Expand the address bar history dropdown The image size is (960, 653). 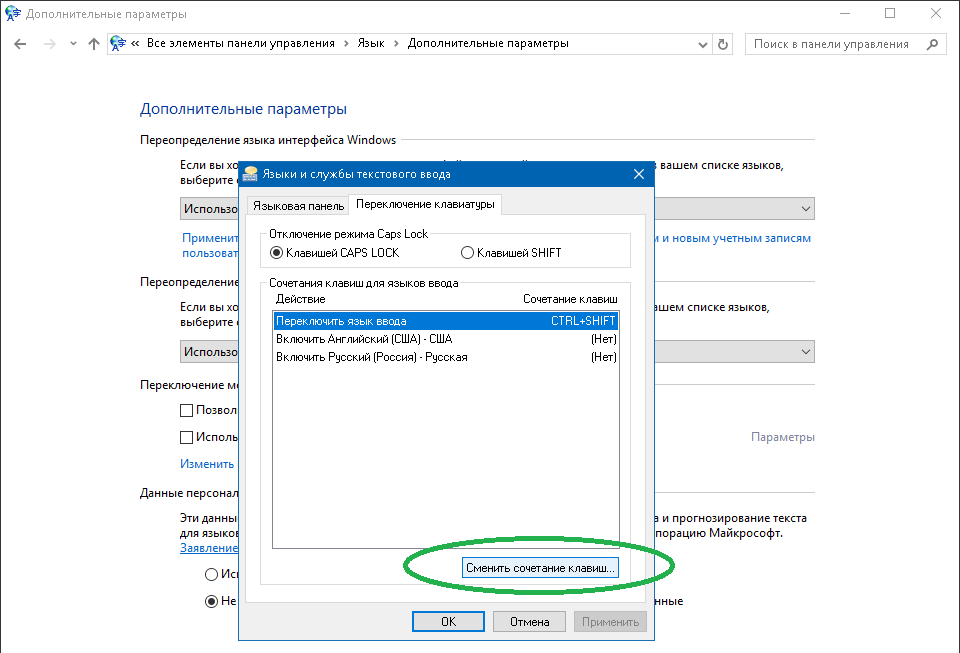[703, 45]
